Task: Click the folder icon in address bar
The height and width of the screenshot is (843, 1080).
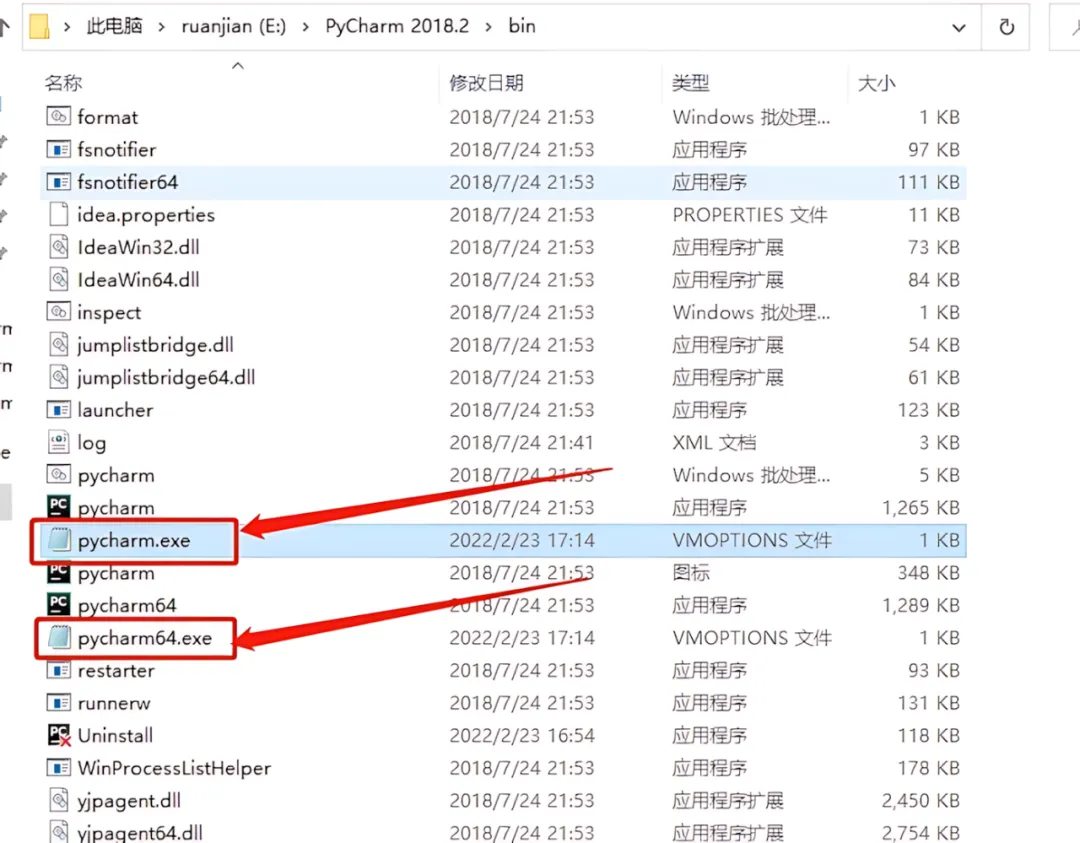Action: (39, 26)
